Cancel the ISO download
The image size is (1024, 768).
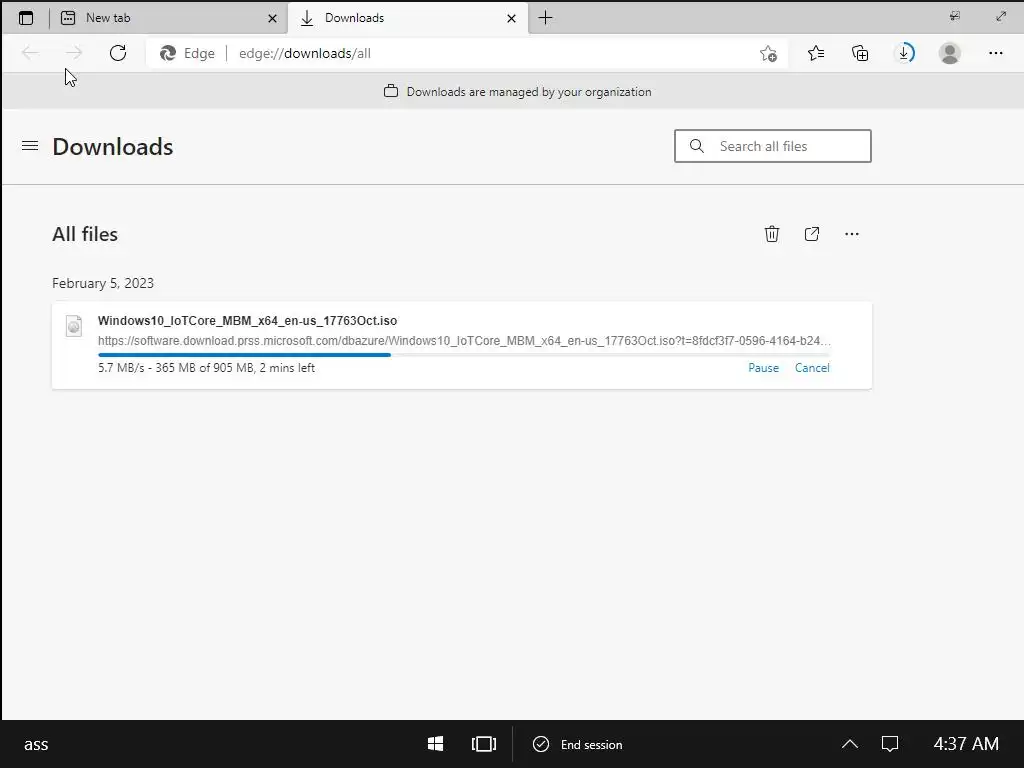point(812,368)
